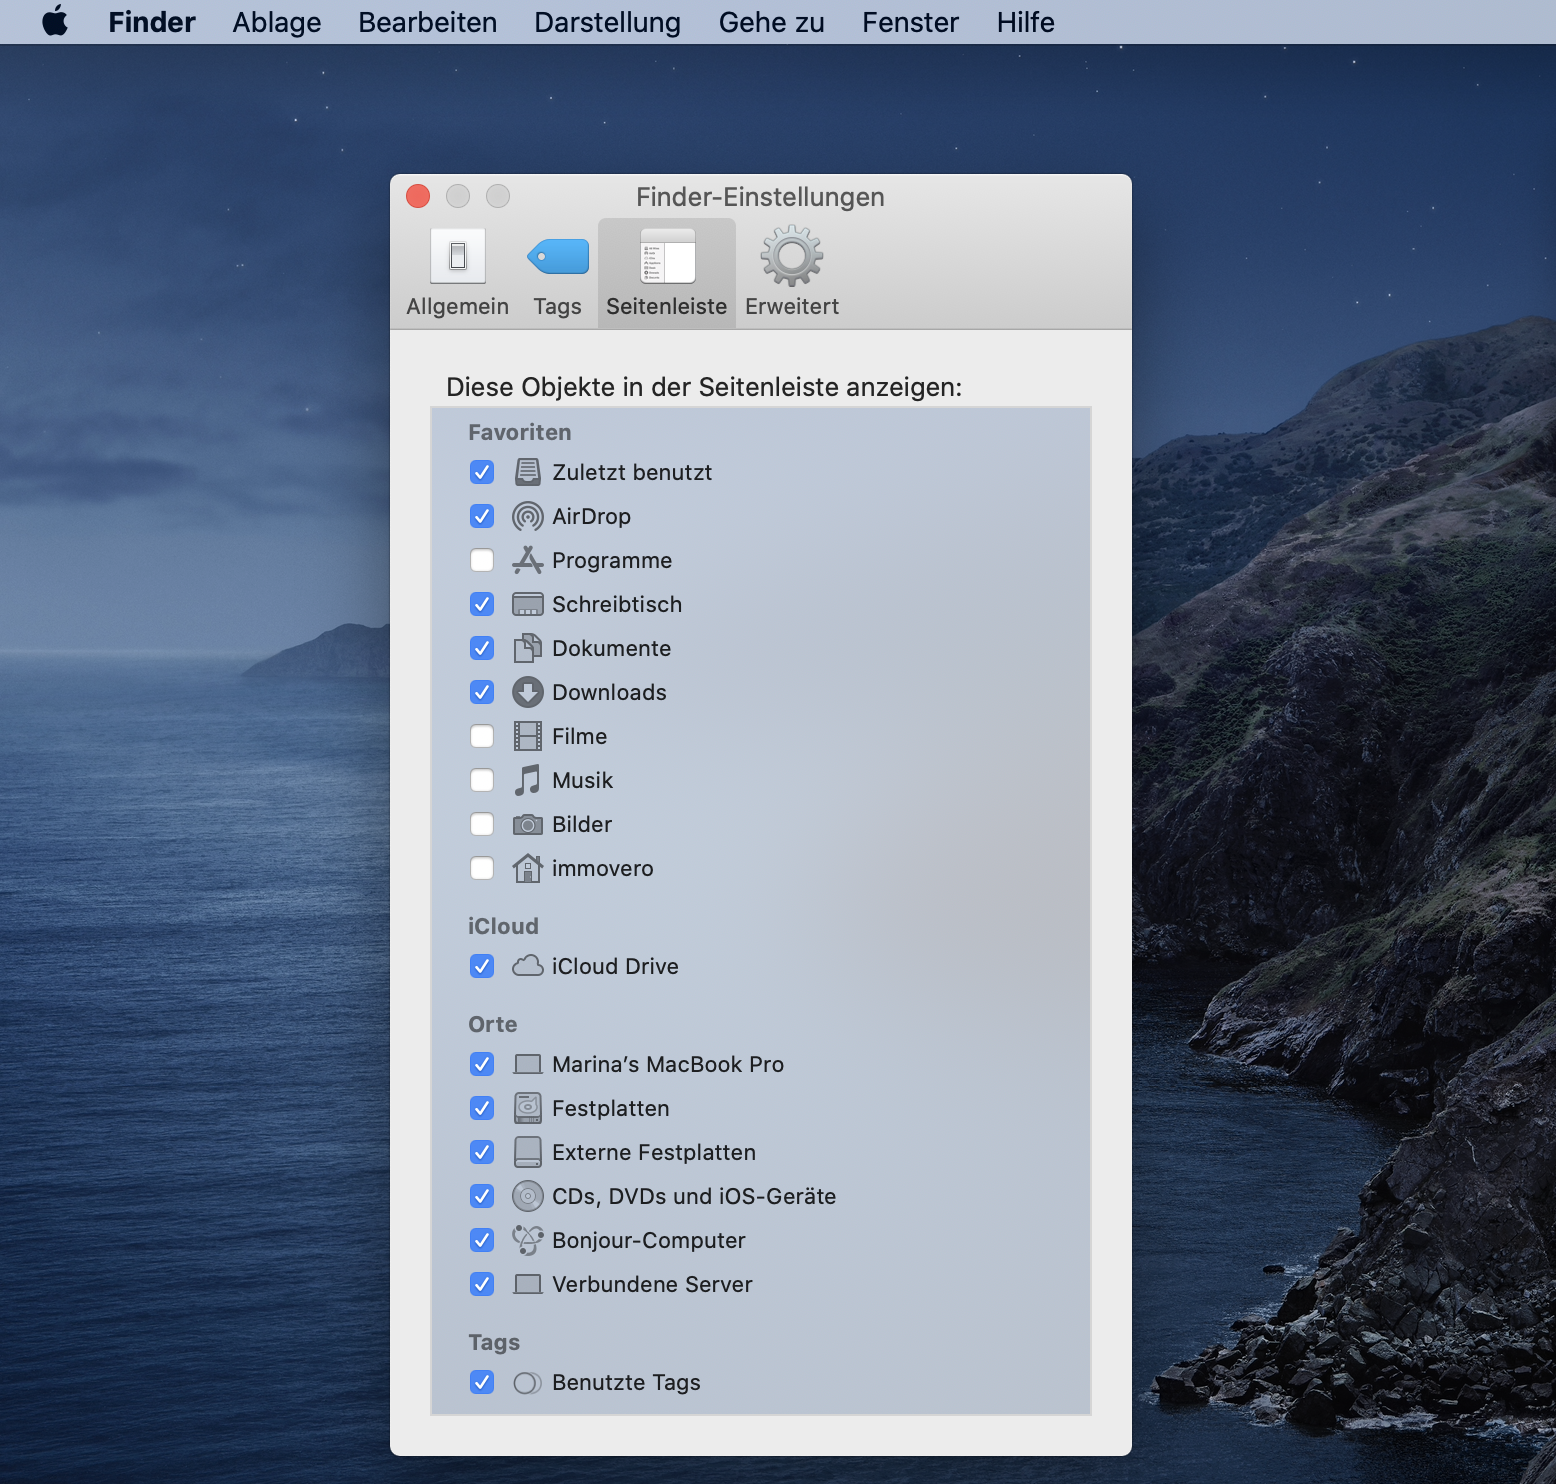Image resolution: width=1556 pixels, height=1484 pixels.
Task: Click the Benutzte Tags circle icon
Action: tap(528, 1383)
